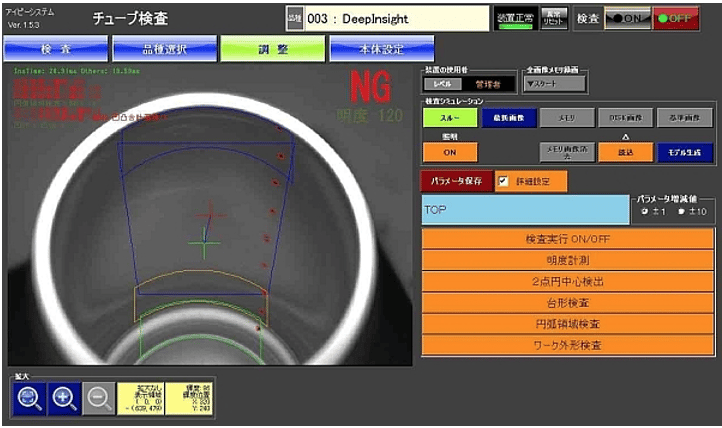Image resolution: width=722 pixels, height=428 pixels.
Task: Toggle the 詳細設定 checkbox
Action: pos(503,181)
